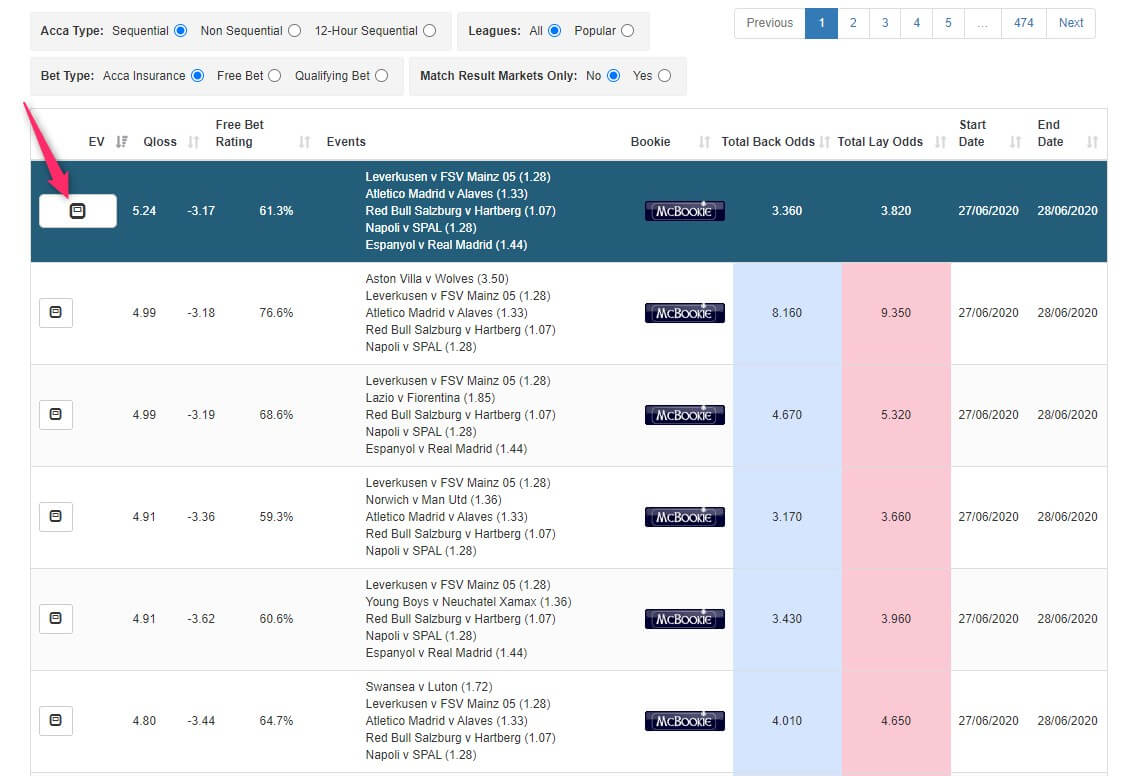Viewport: 1134px width, 776px height.
Task: Go to page 1
Action: [x=822, y=23]
